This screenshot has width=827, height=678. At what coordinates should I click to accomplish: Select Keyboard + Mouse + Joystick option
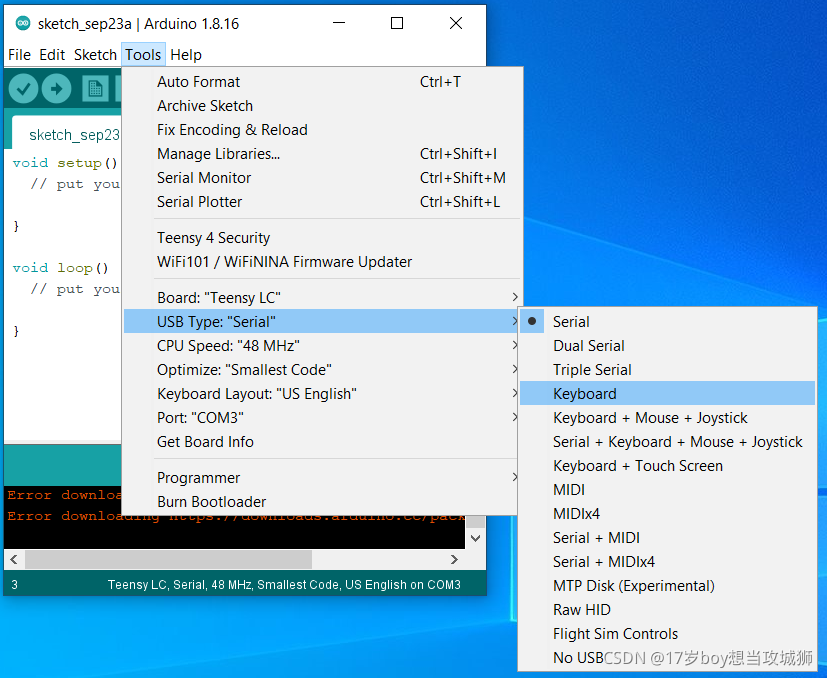click(667, 417)
